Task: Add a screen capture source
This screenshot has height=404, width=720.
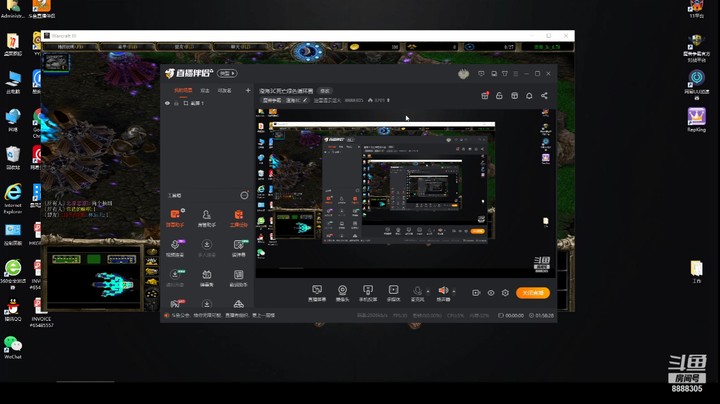Action: (317, 293)
